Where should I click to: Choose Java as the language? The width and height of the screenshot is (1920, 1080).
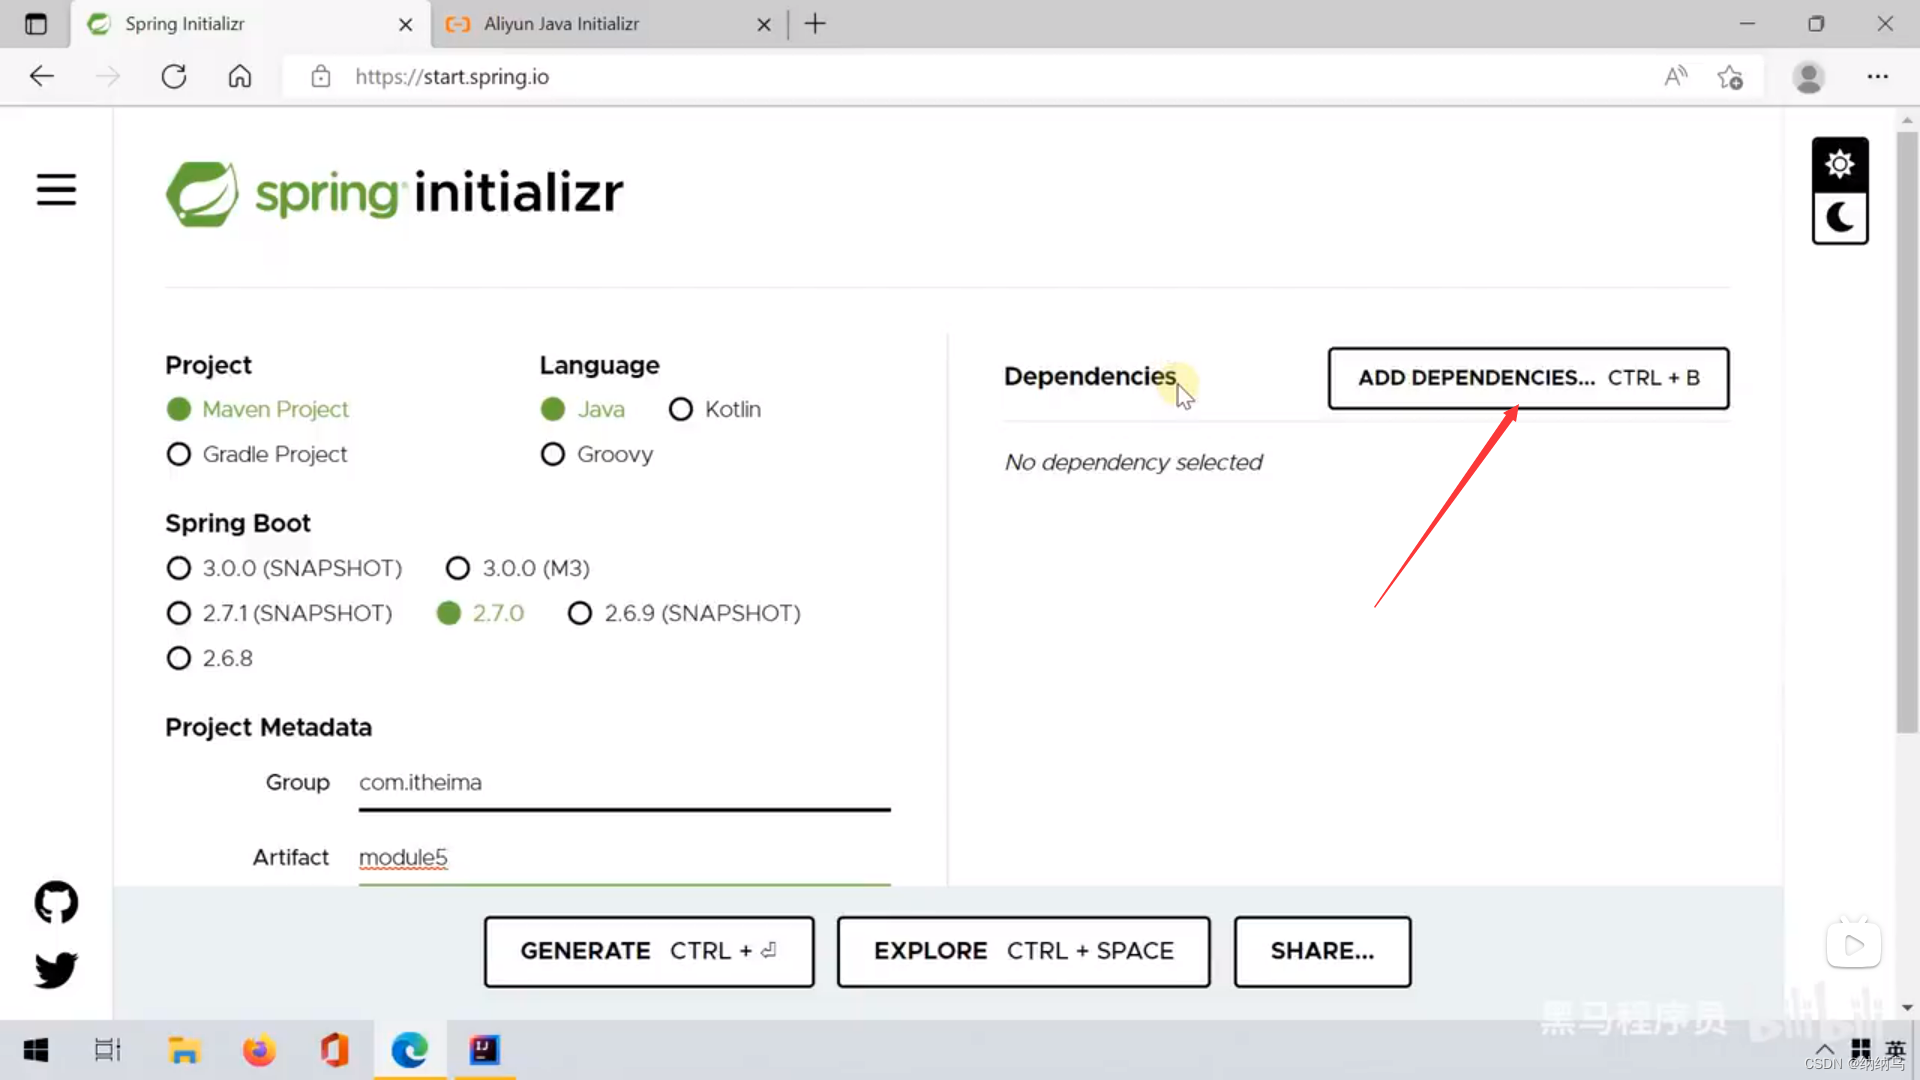(x=583, y=409)
